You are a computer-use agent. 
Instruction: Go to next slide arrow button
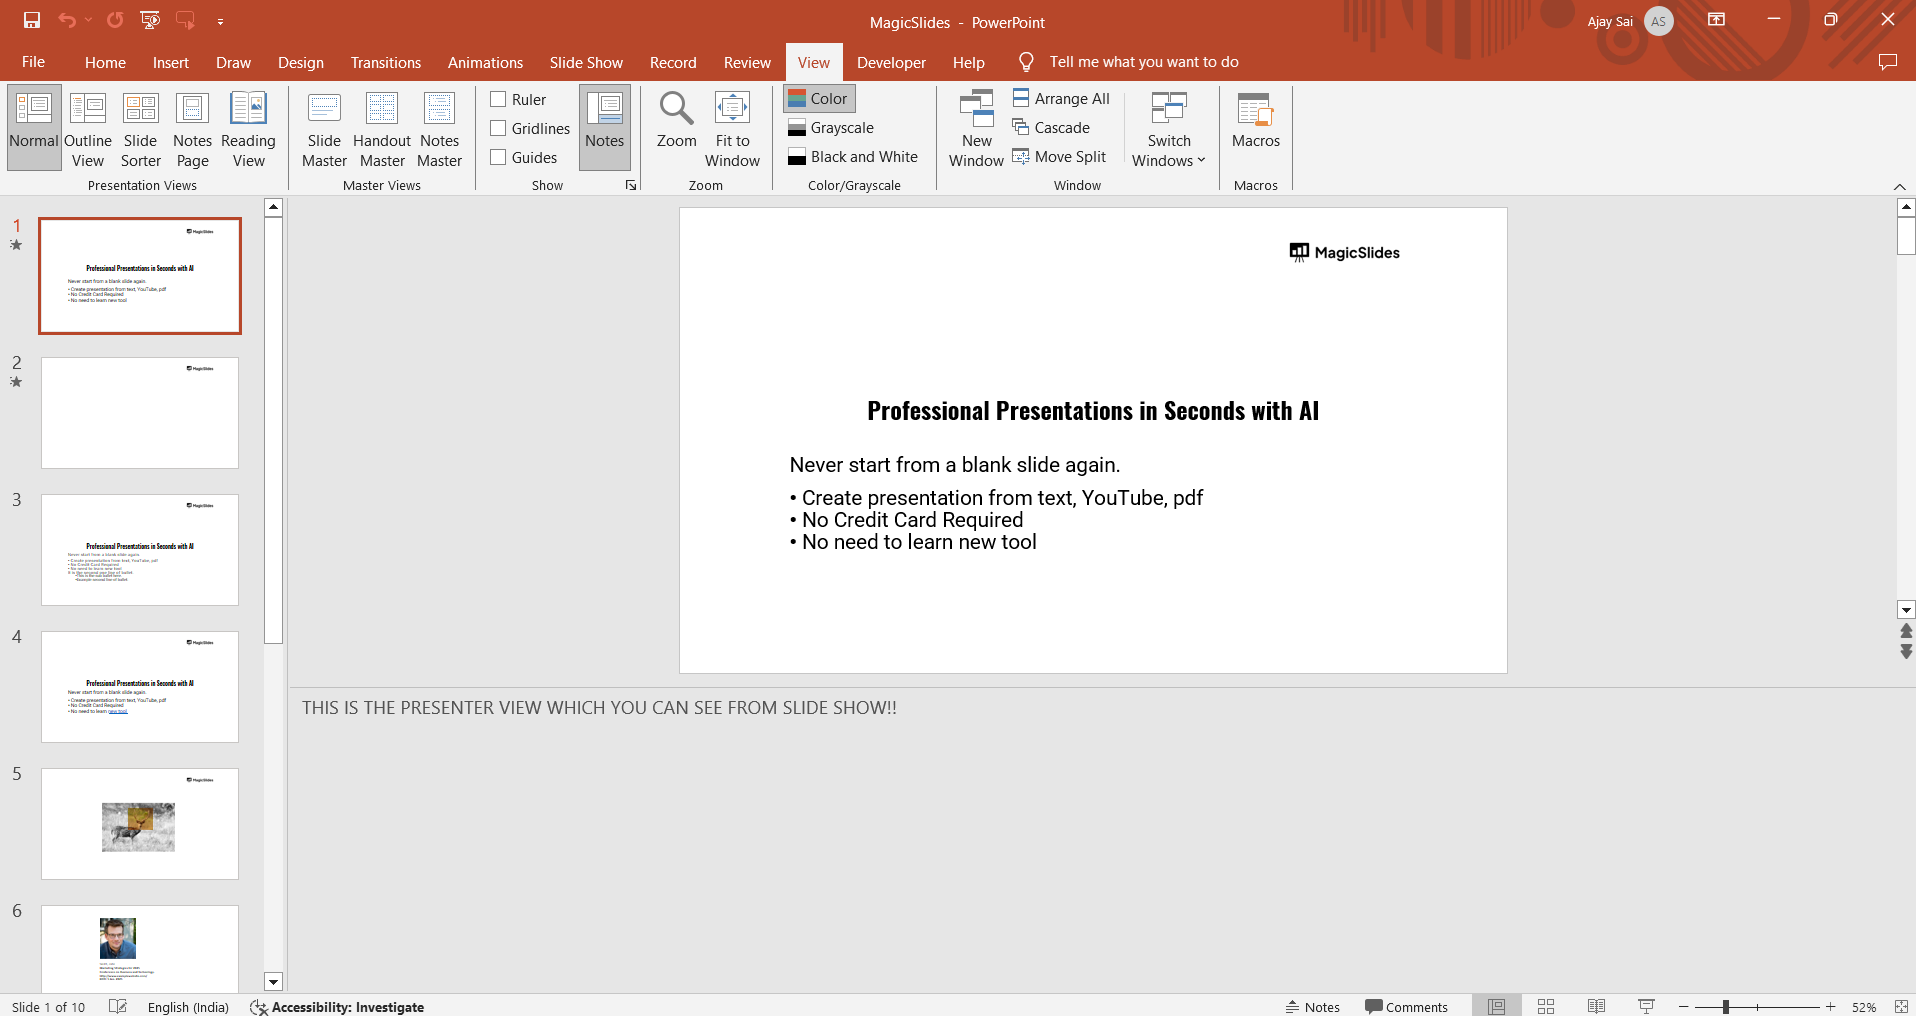[x=1906, y=652]
